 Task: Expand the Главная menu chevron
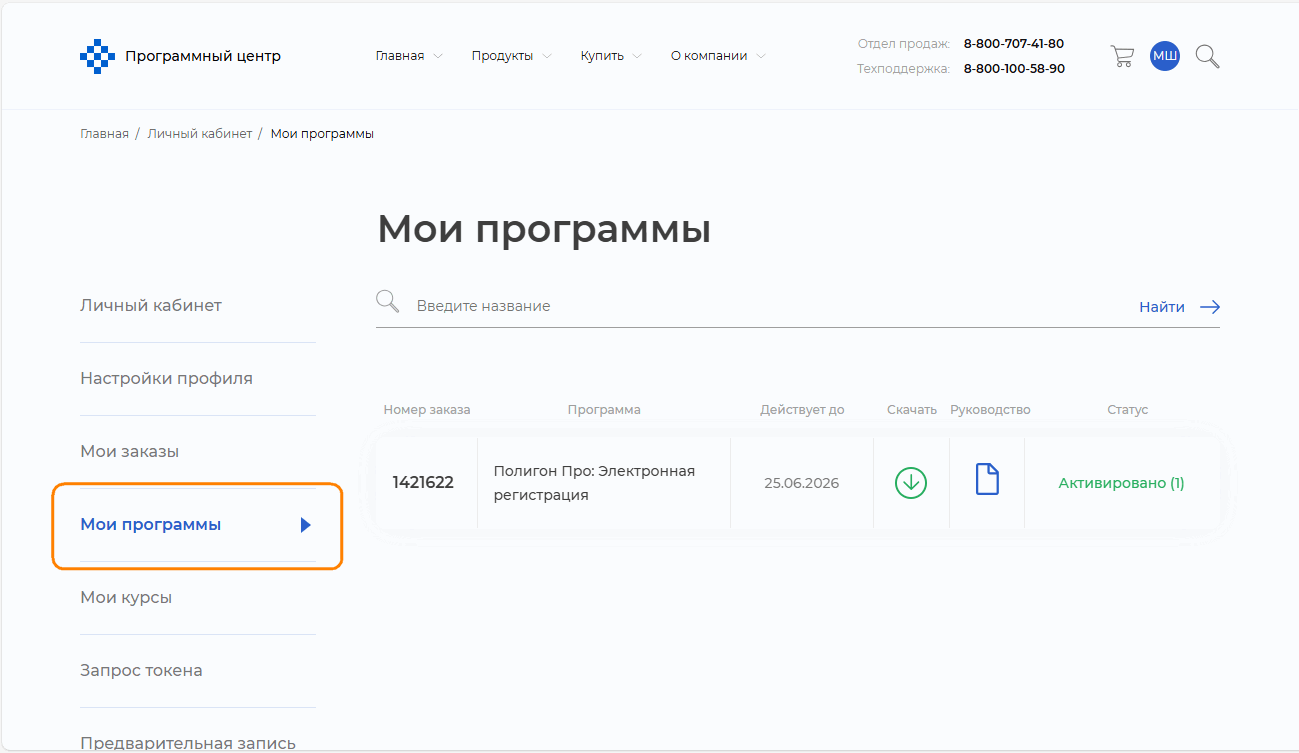(438, 56)
